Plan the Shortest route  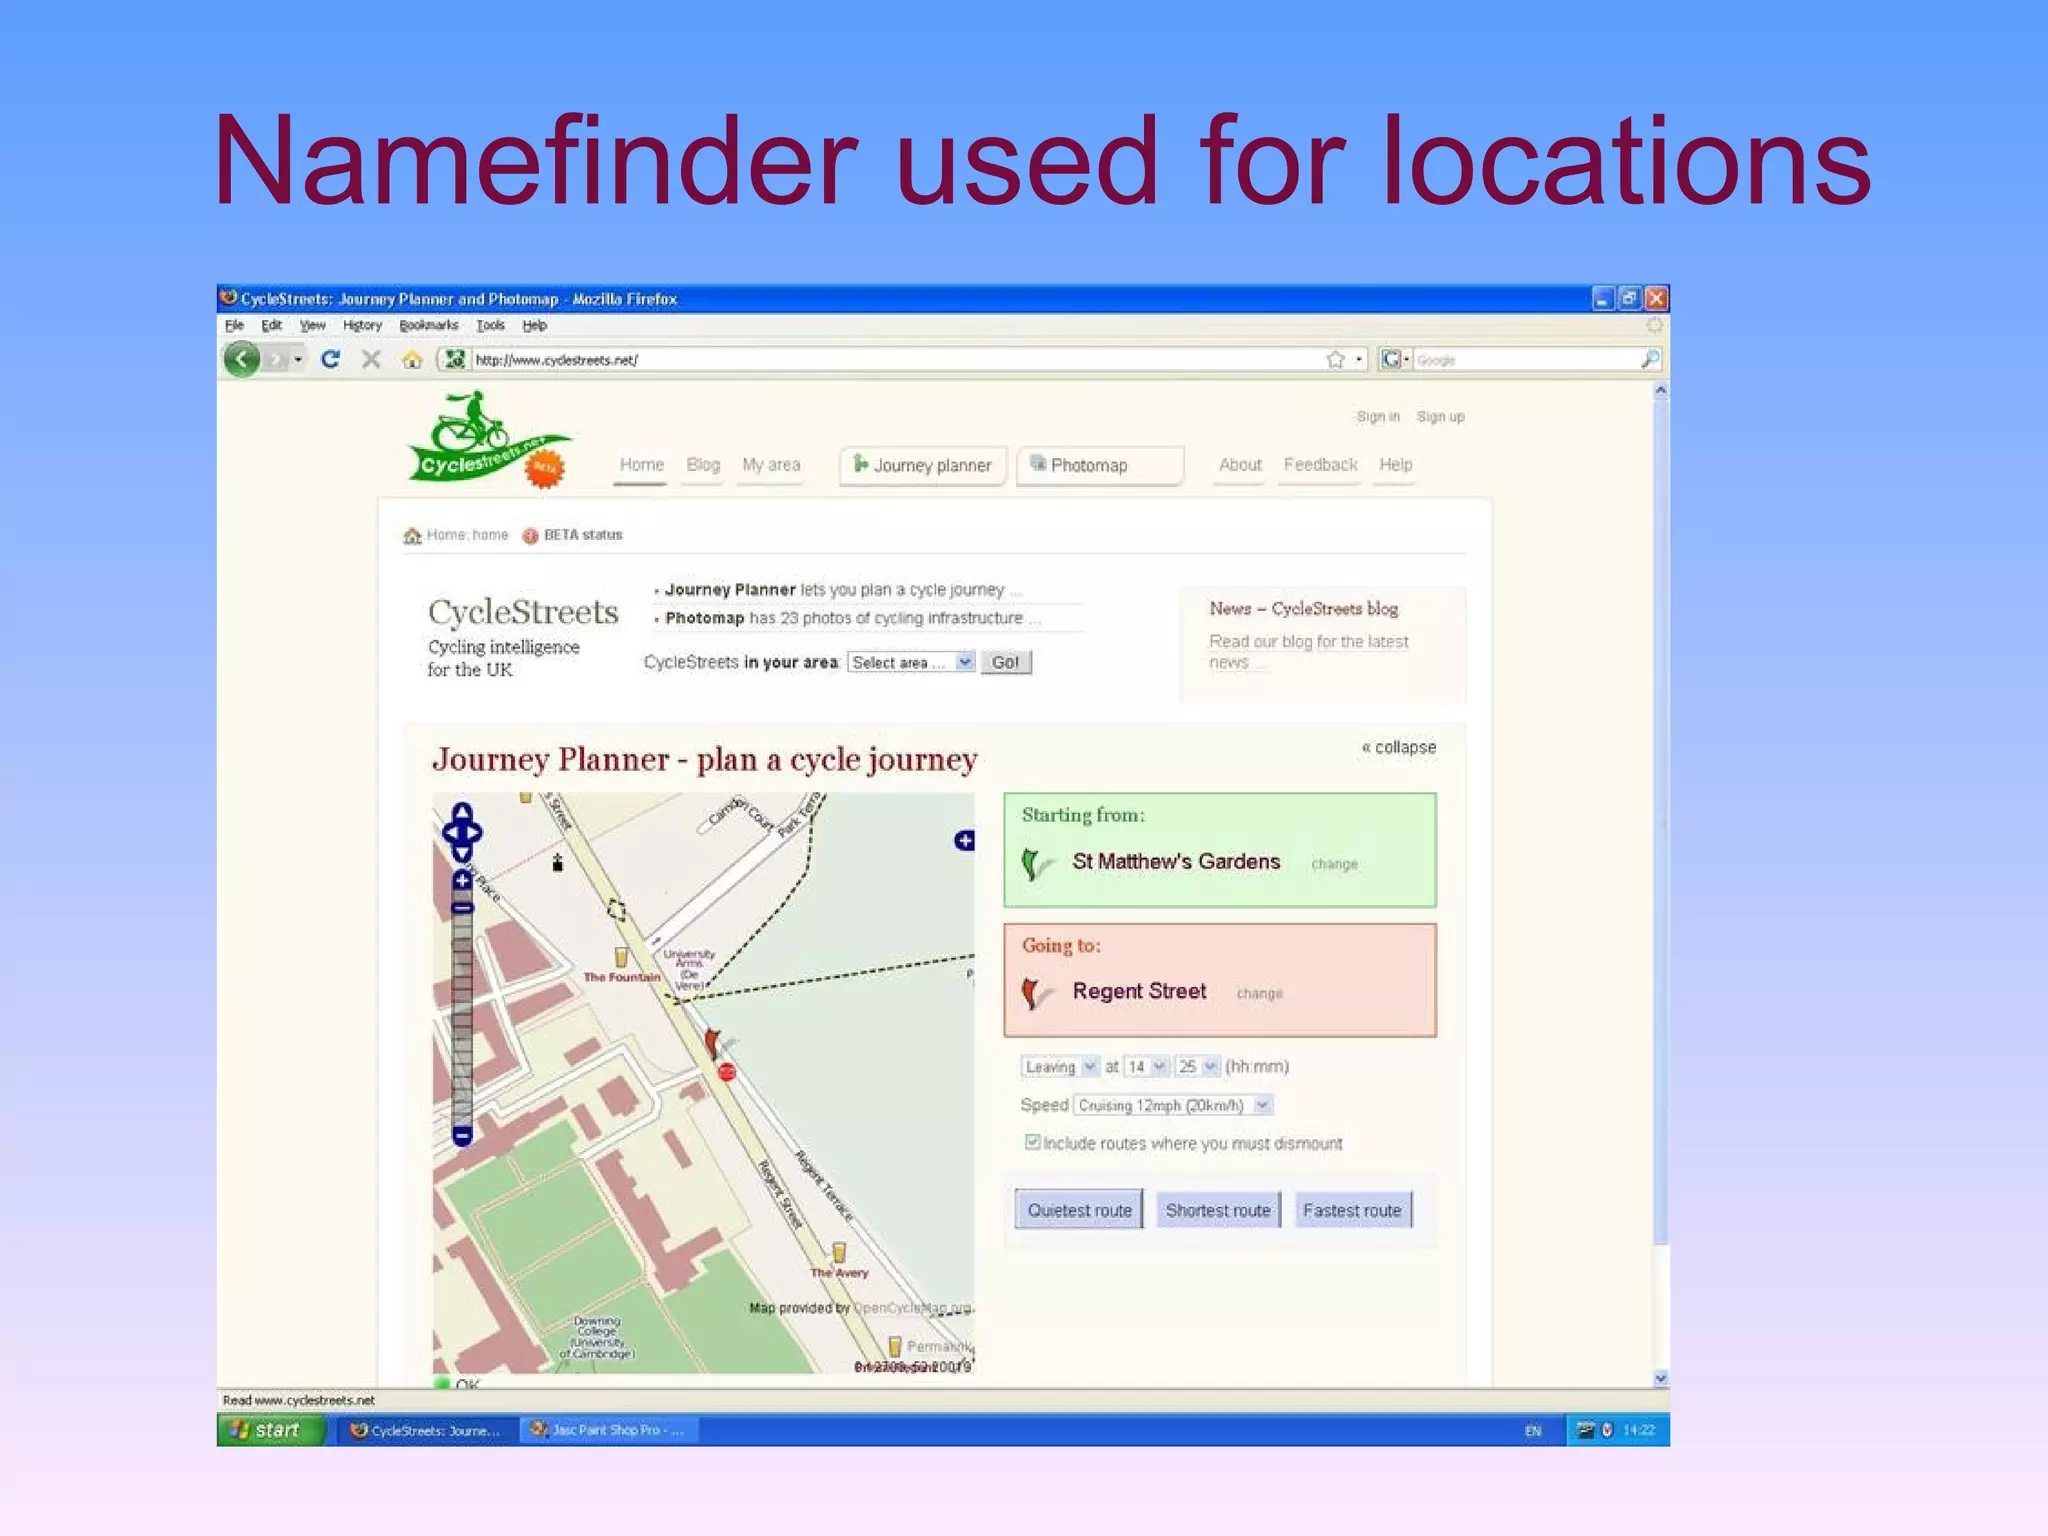click(x=1218, y=1210)
